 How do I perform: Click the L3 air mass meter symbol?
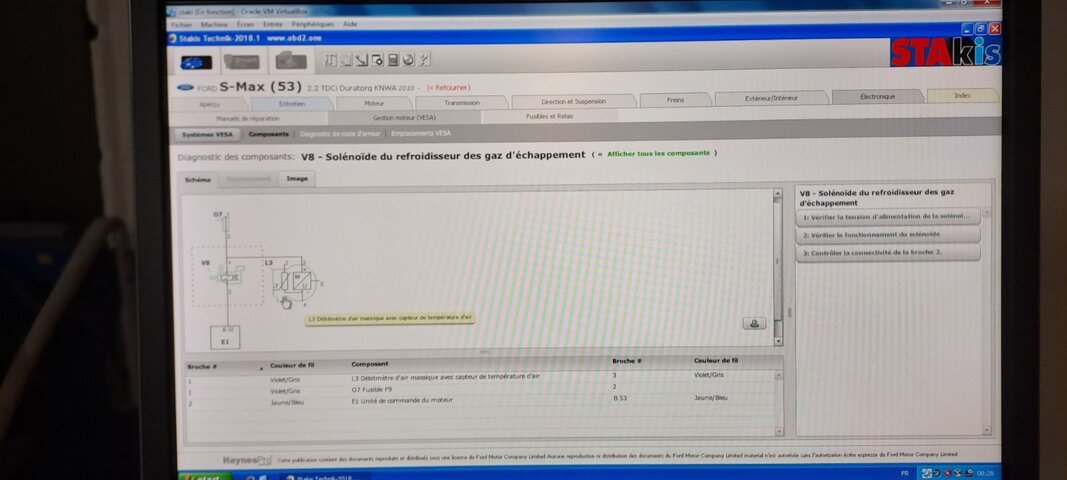tap(297, 280)
